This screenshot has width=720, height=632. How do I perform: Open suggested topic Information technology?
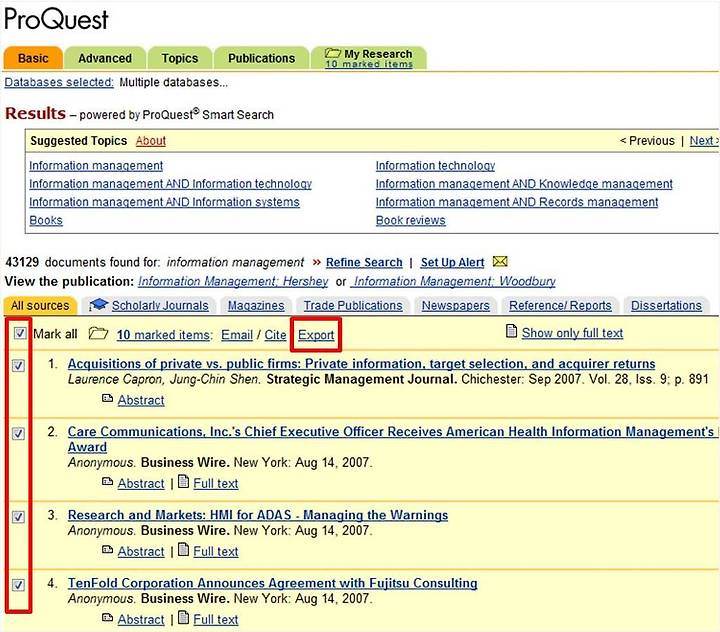point(435,165)
